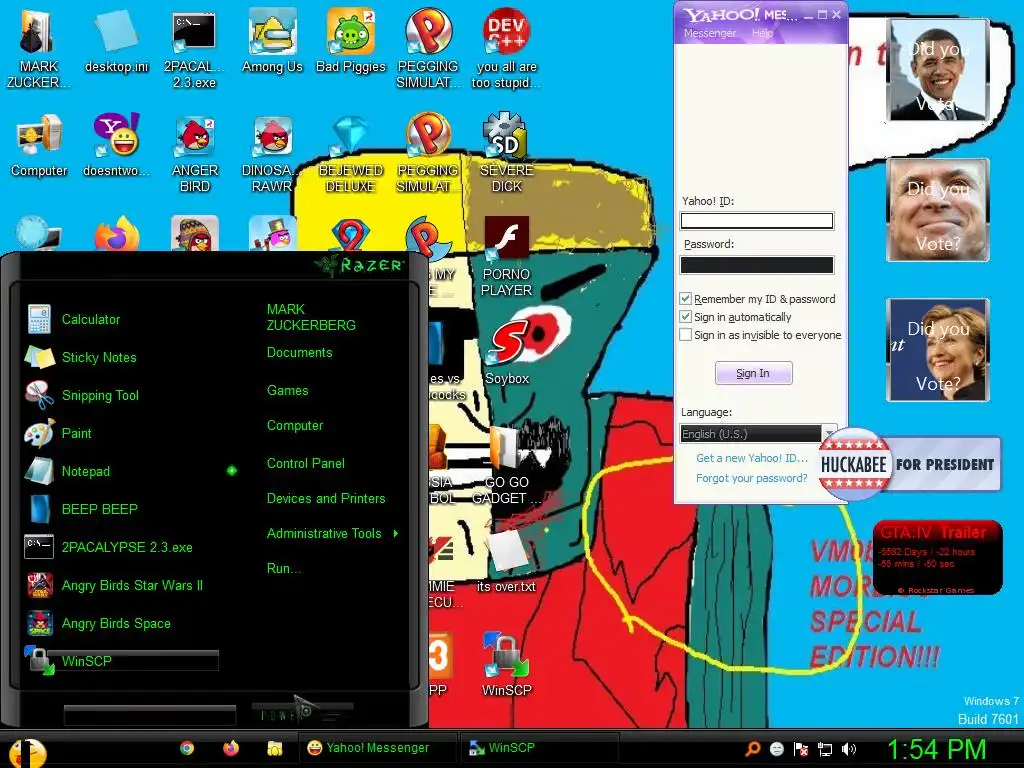Screen dimensions: 1024x768
Task: Open the Flash-logo desktop icon
Action: (x=506, y=256)
